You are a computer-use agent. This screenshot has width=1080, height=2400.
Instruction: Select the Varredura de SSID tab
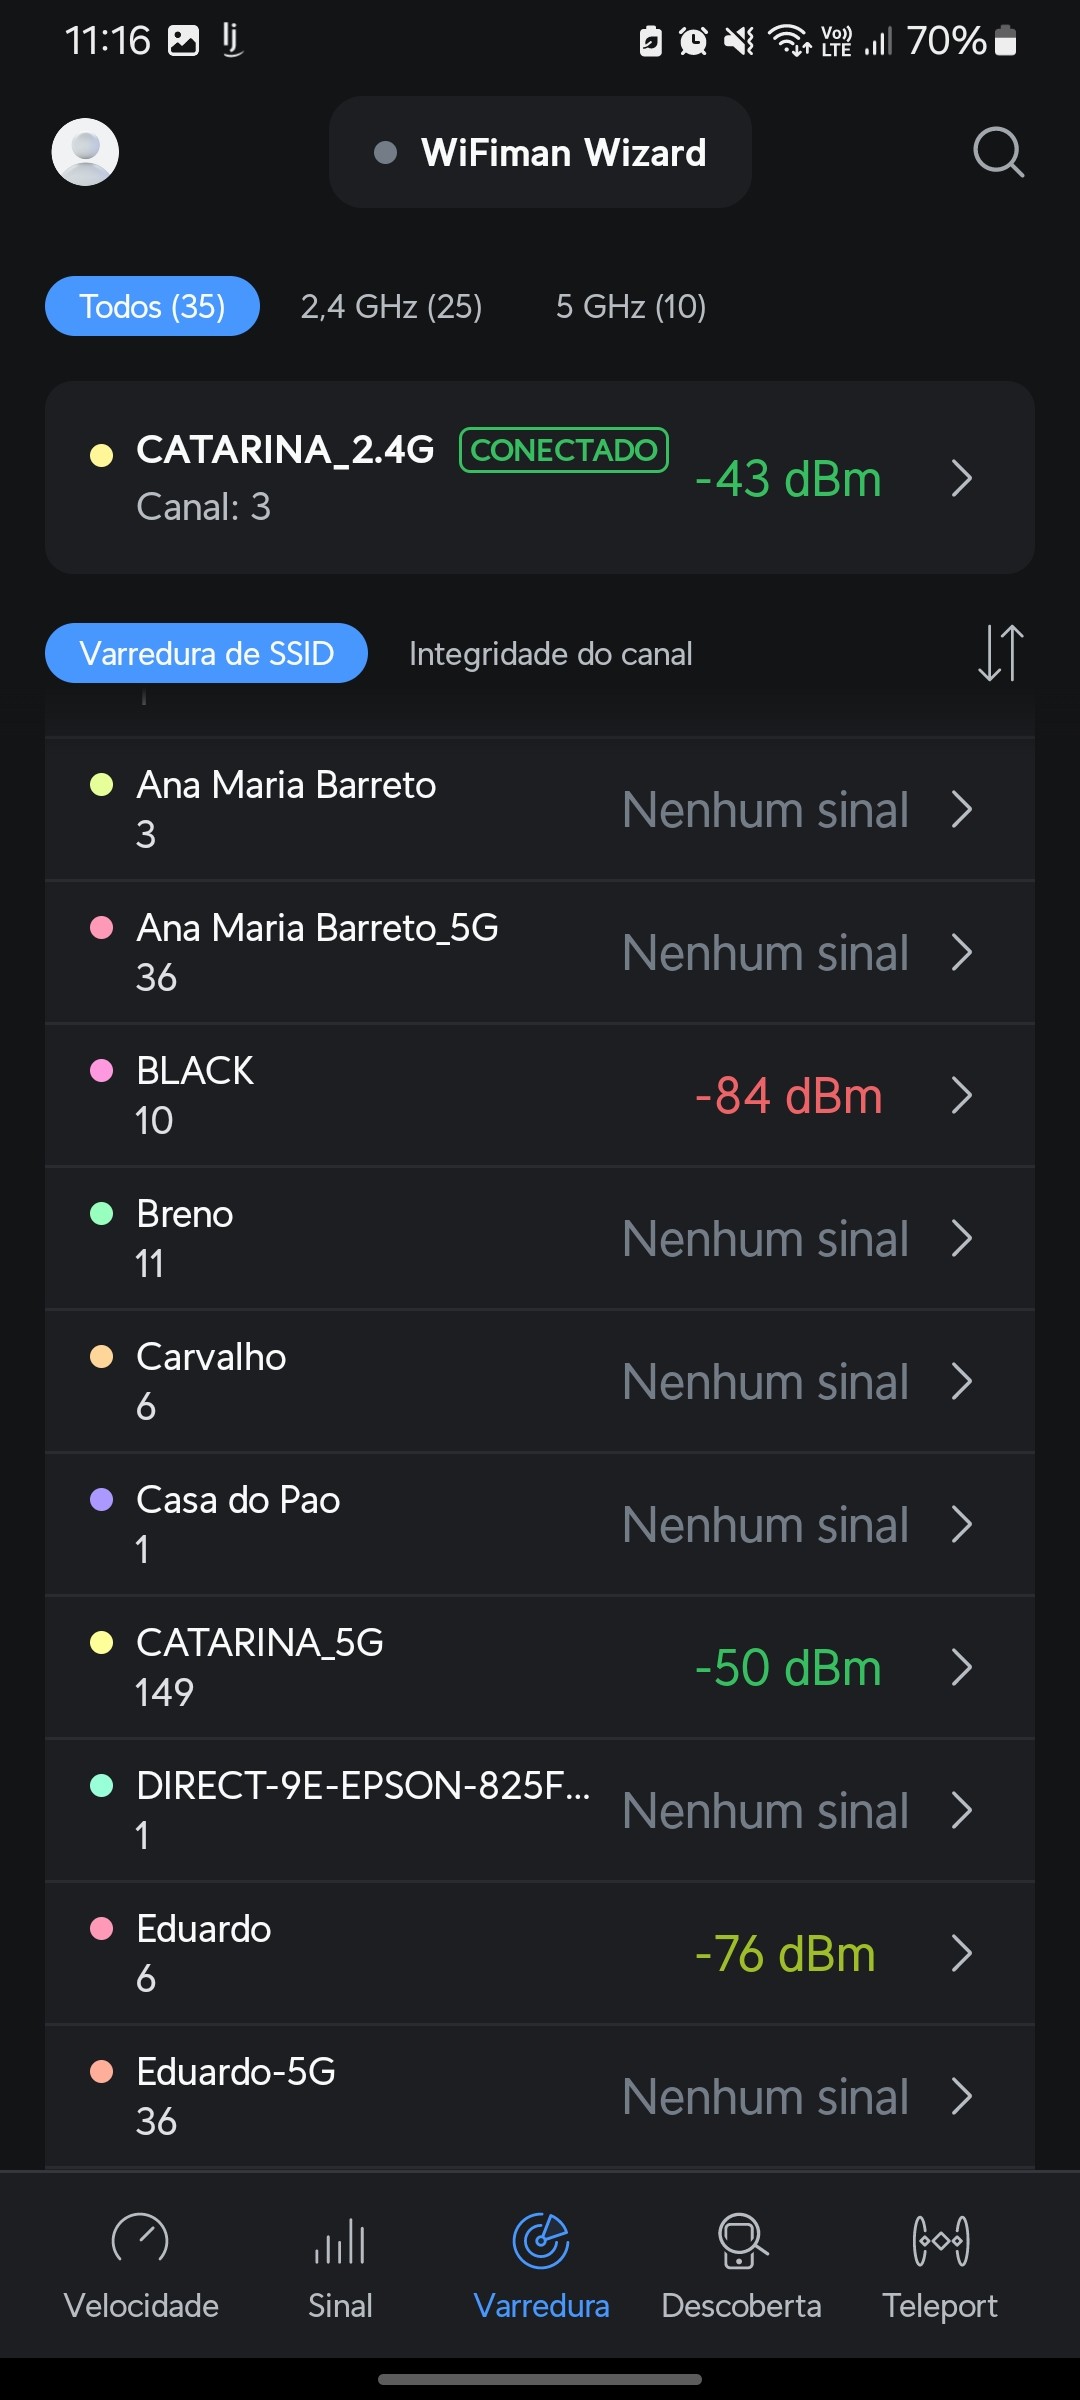(x=206, y=653)
